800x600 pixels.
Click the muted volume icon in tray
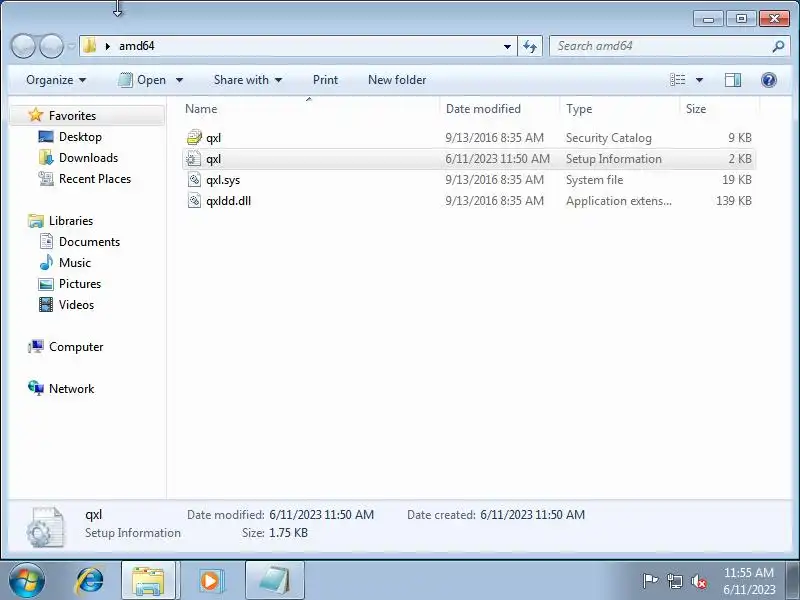point(698,581)
